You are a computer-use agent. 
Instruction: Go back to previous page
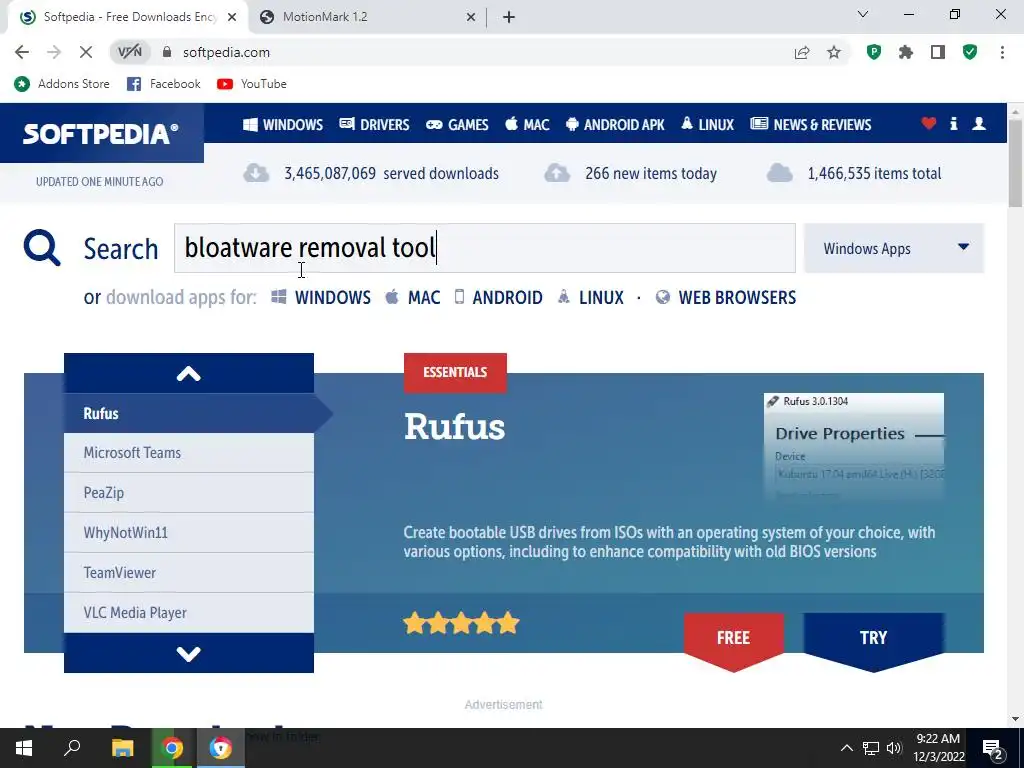click(22, 52)
